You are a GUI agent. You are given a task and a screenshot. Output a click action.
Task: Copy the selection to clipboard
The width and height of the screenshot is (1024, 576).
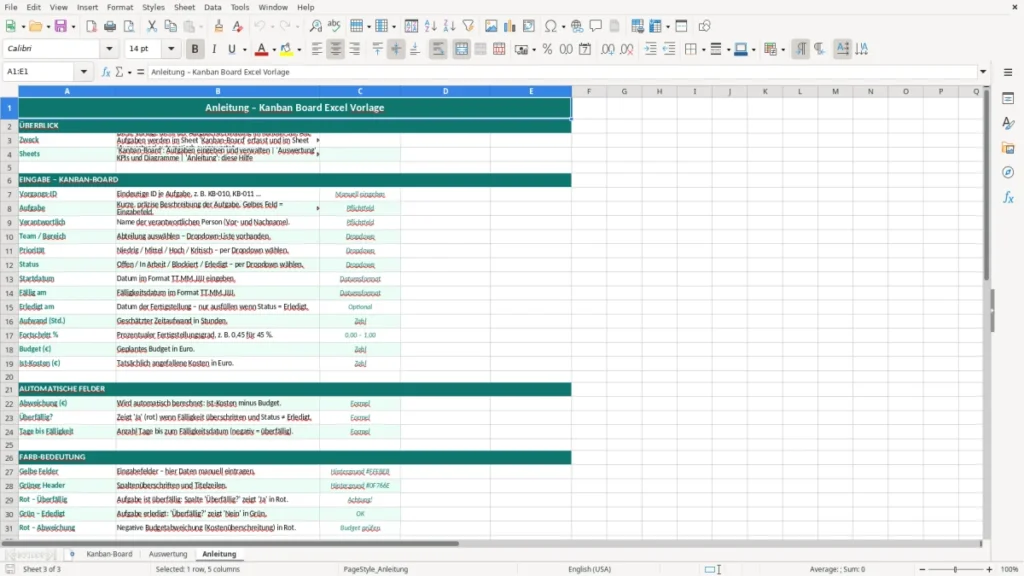click(x=170, y=26)
